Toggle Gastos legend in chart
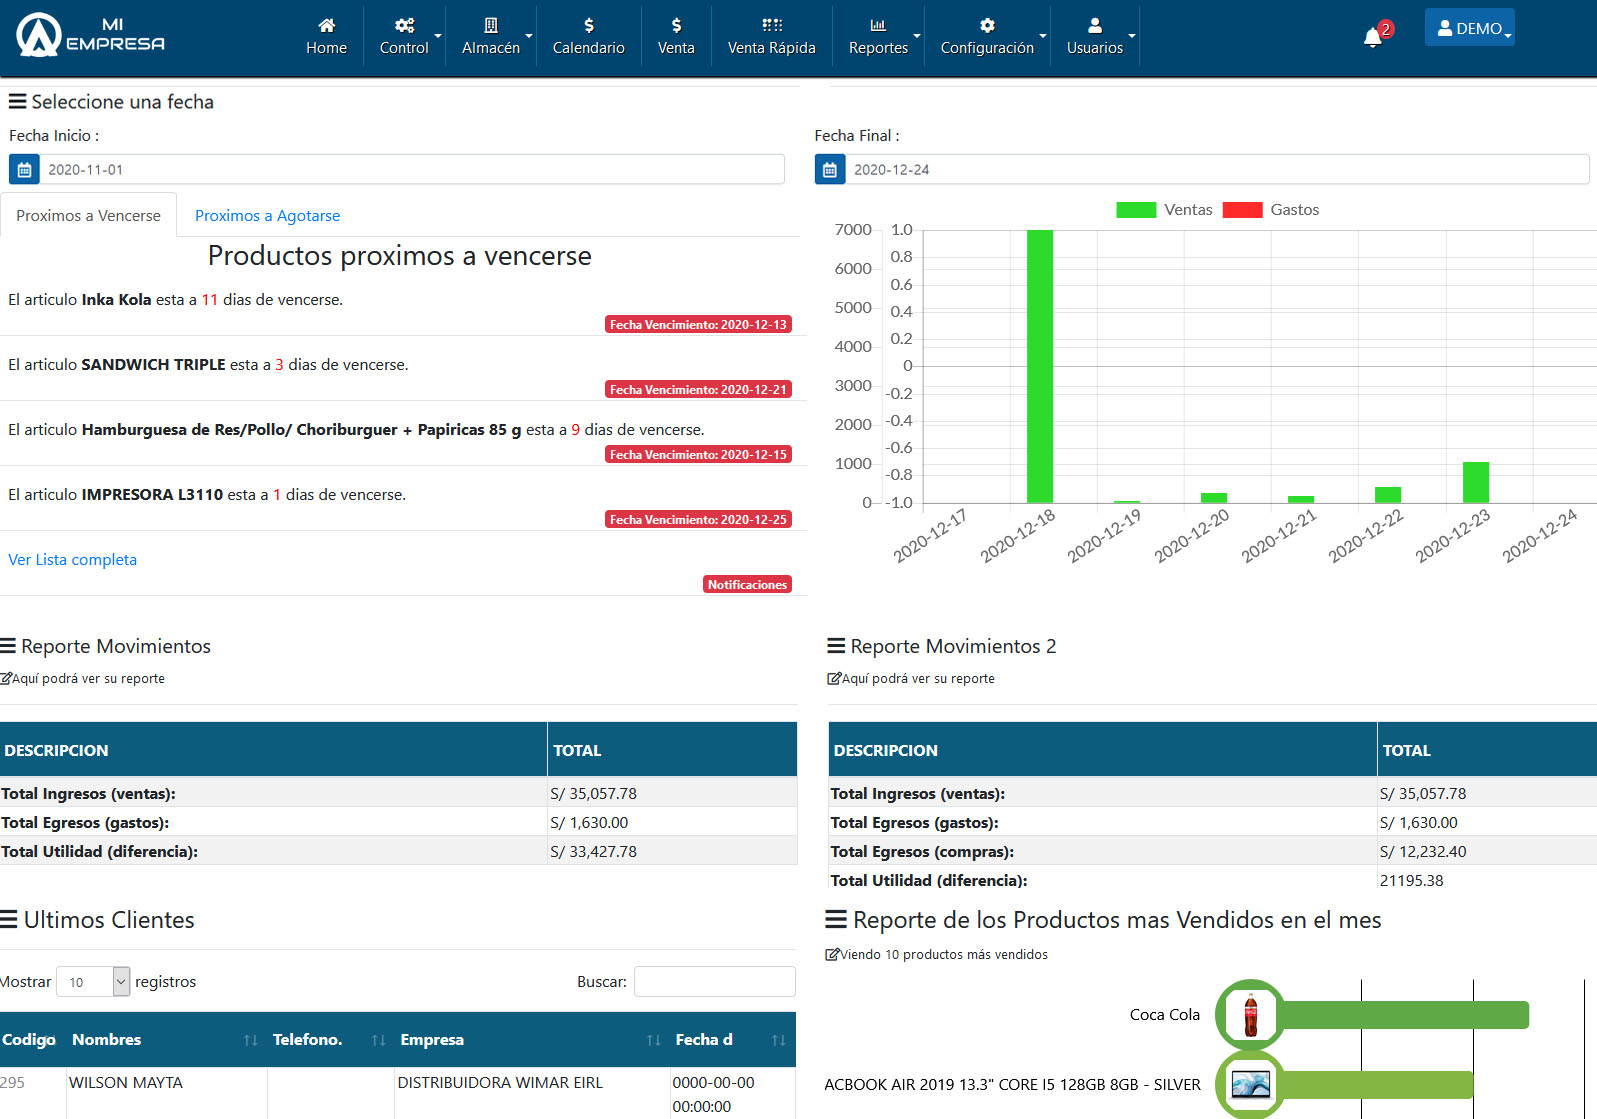 coord(1271,210)
